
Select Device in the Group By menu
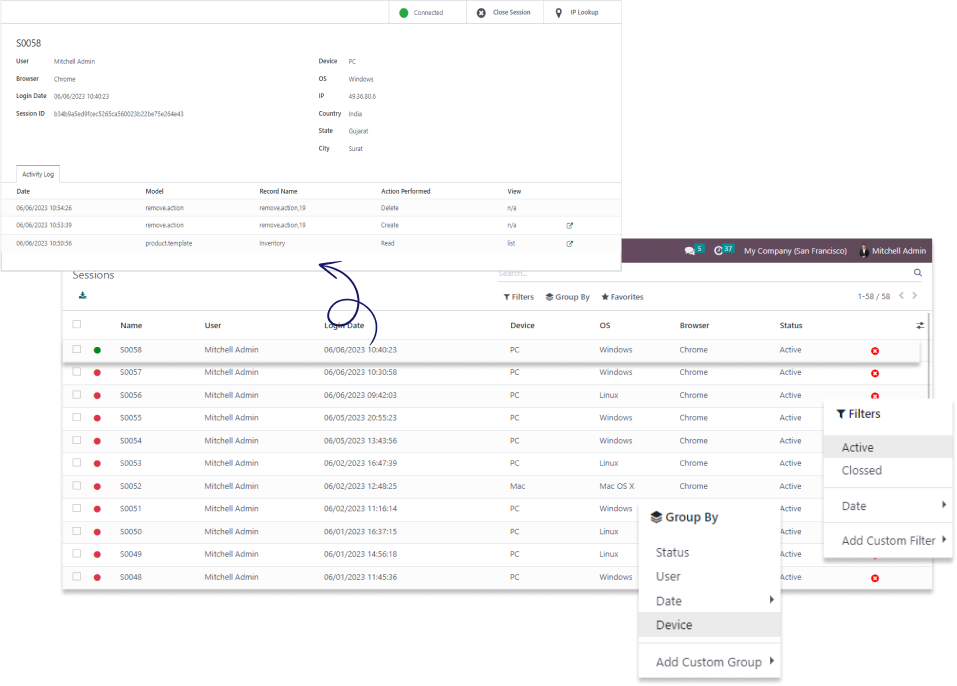(x=674, y=625)
